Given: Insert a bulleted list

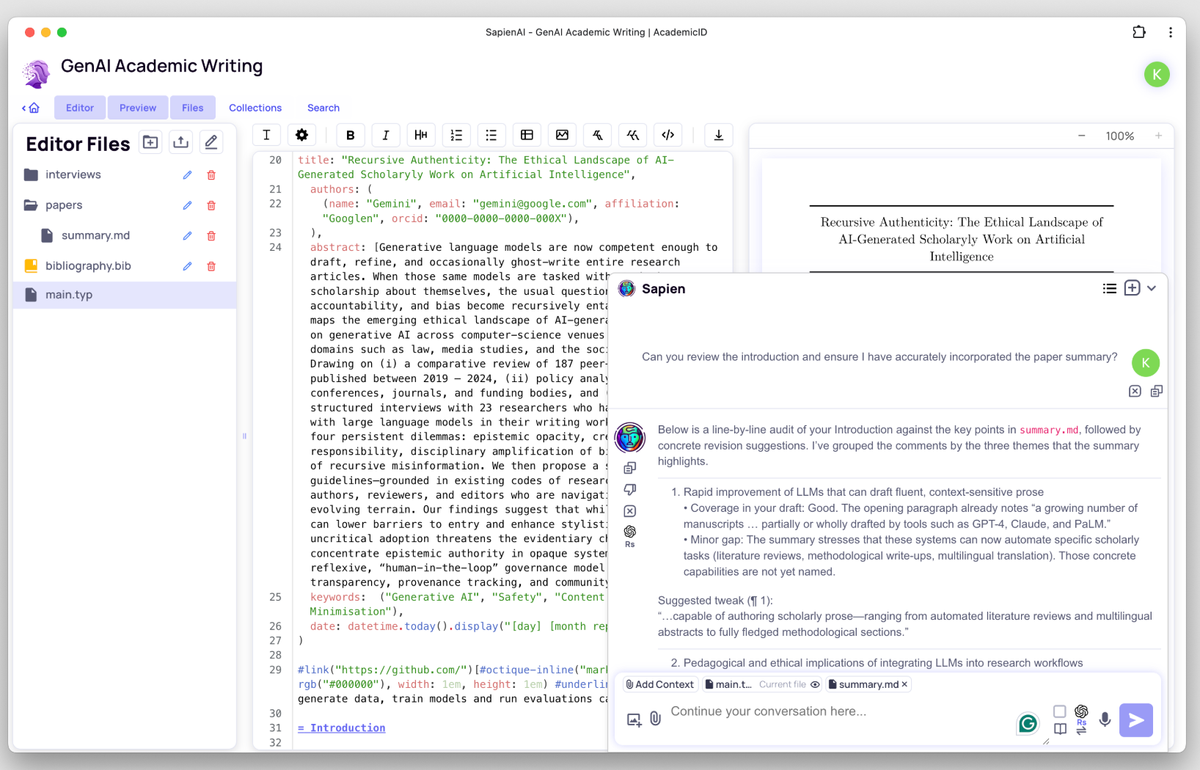Looking at the screenshot, I should click(491, 135).
